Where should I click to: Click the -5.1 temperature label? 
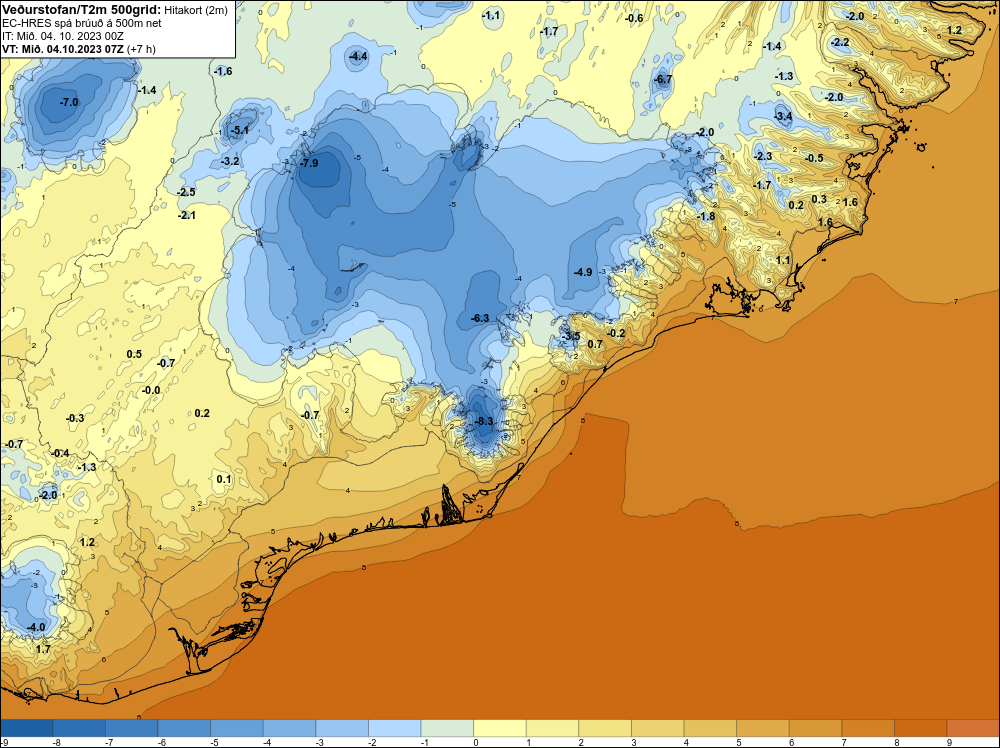coord(240,130)
